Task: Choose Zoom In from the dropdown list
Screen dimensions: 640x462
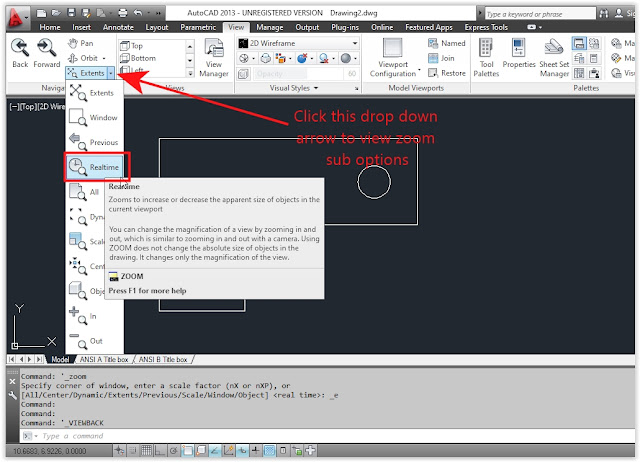Action: (95, 316)
